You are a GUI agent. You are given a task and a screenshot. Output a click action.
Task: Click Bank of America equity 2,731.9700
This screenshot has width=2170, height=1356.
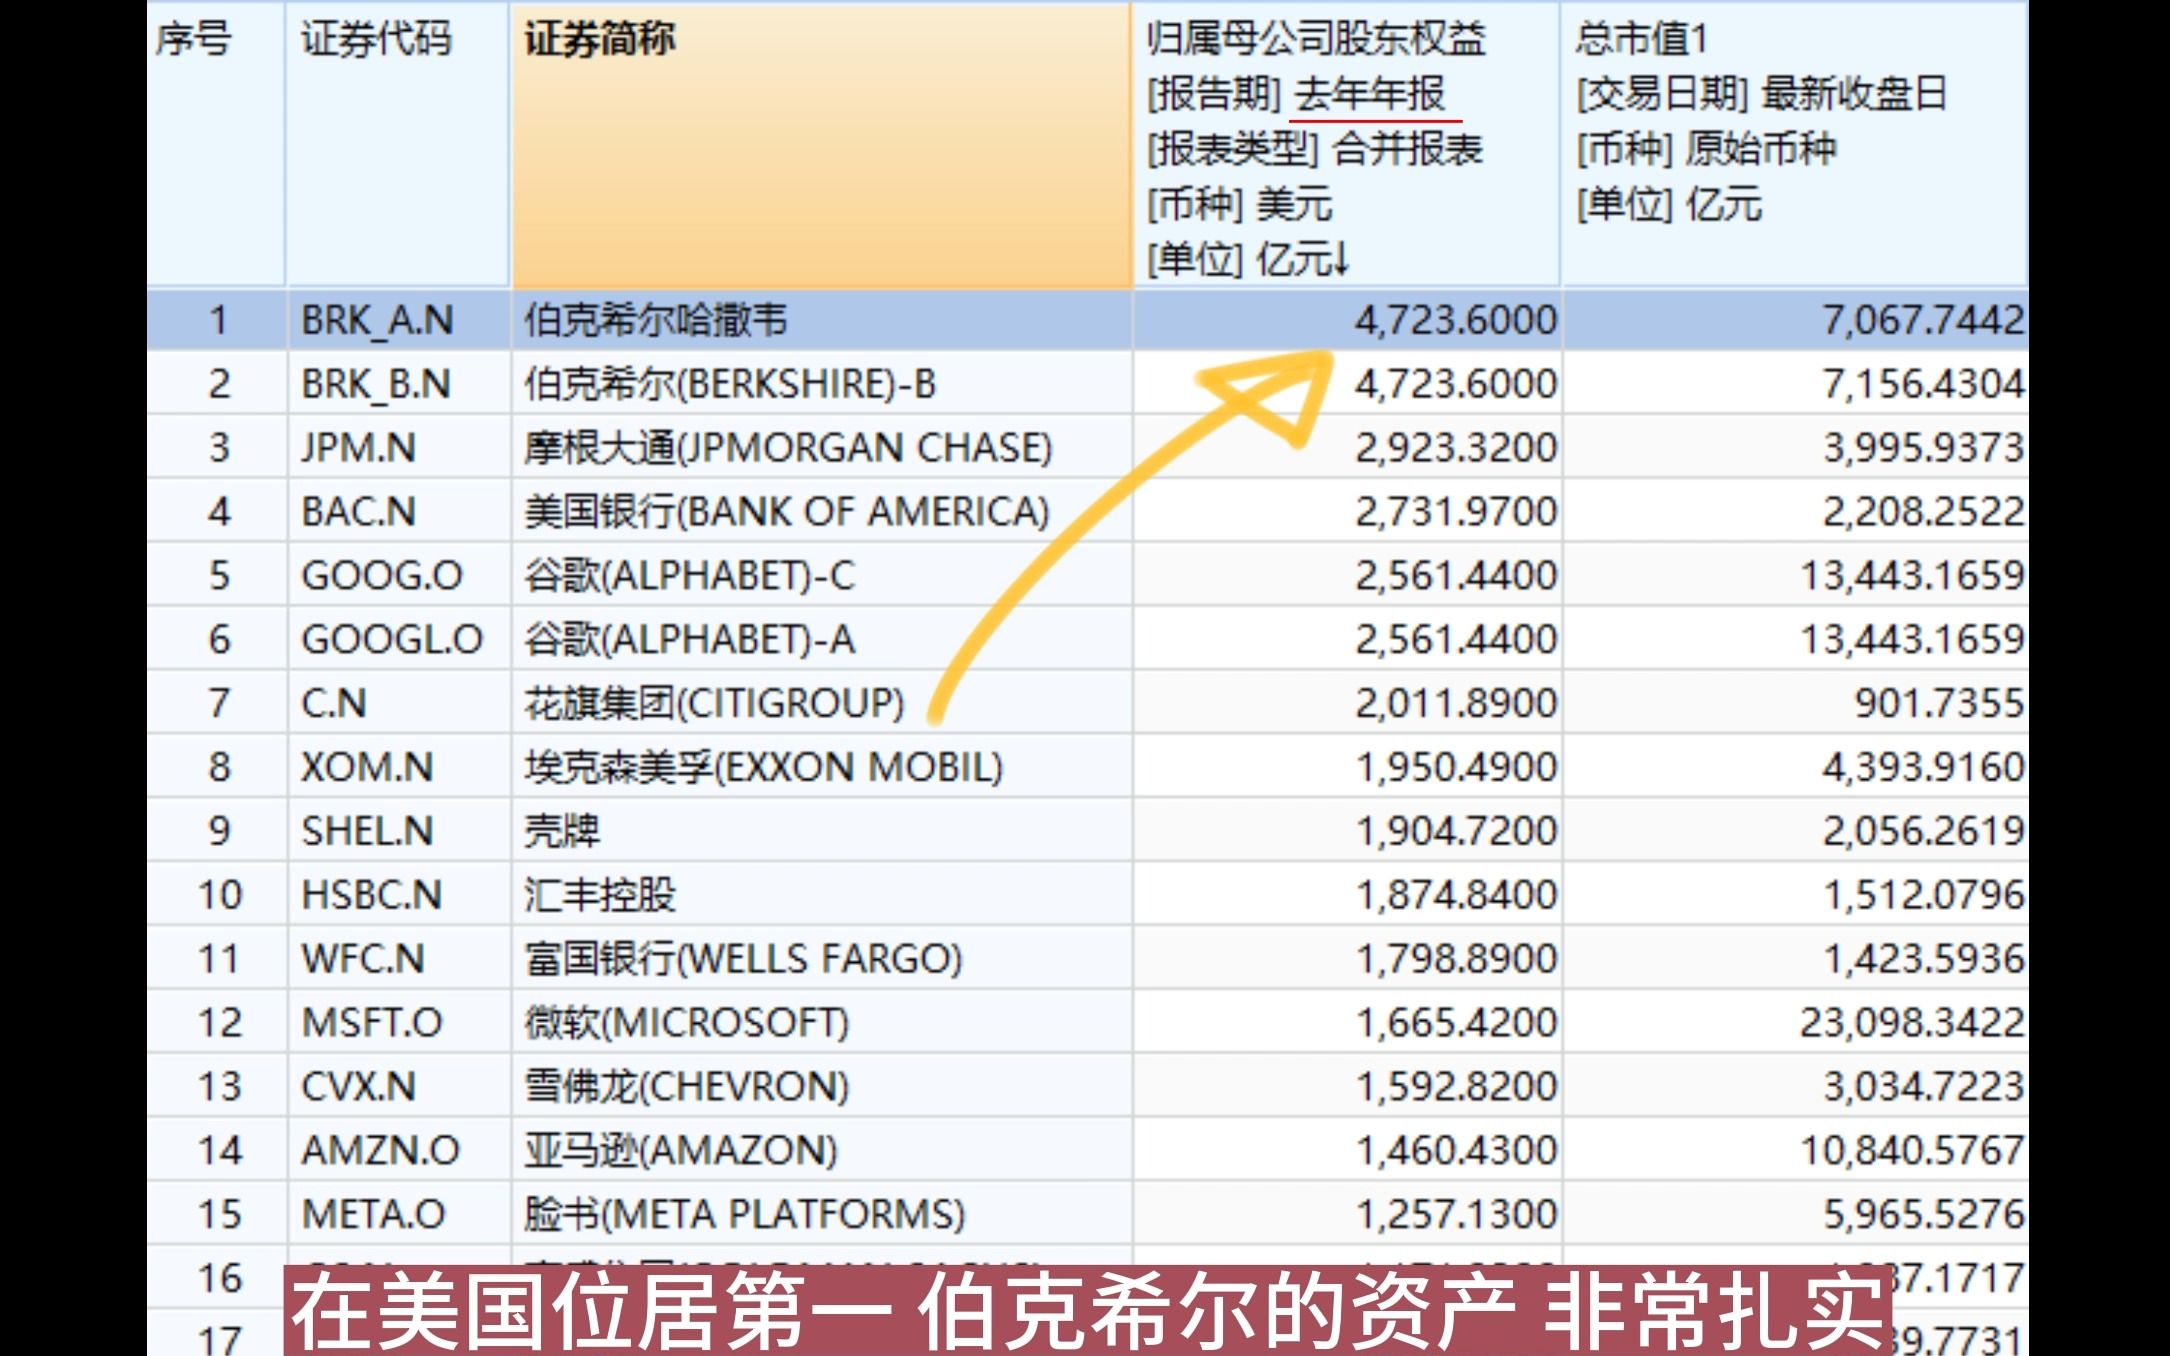tap(1456, 512)
